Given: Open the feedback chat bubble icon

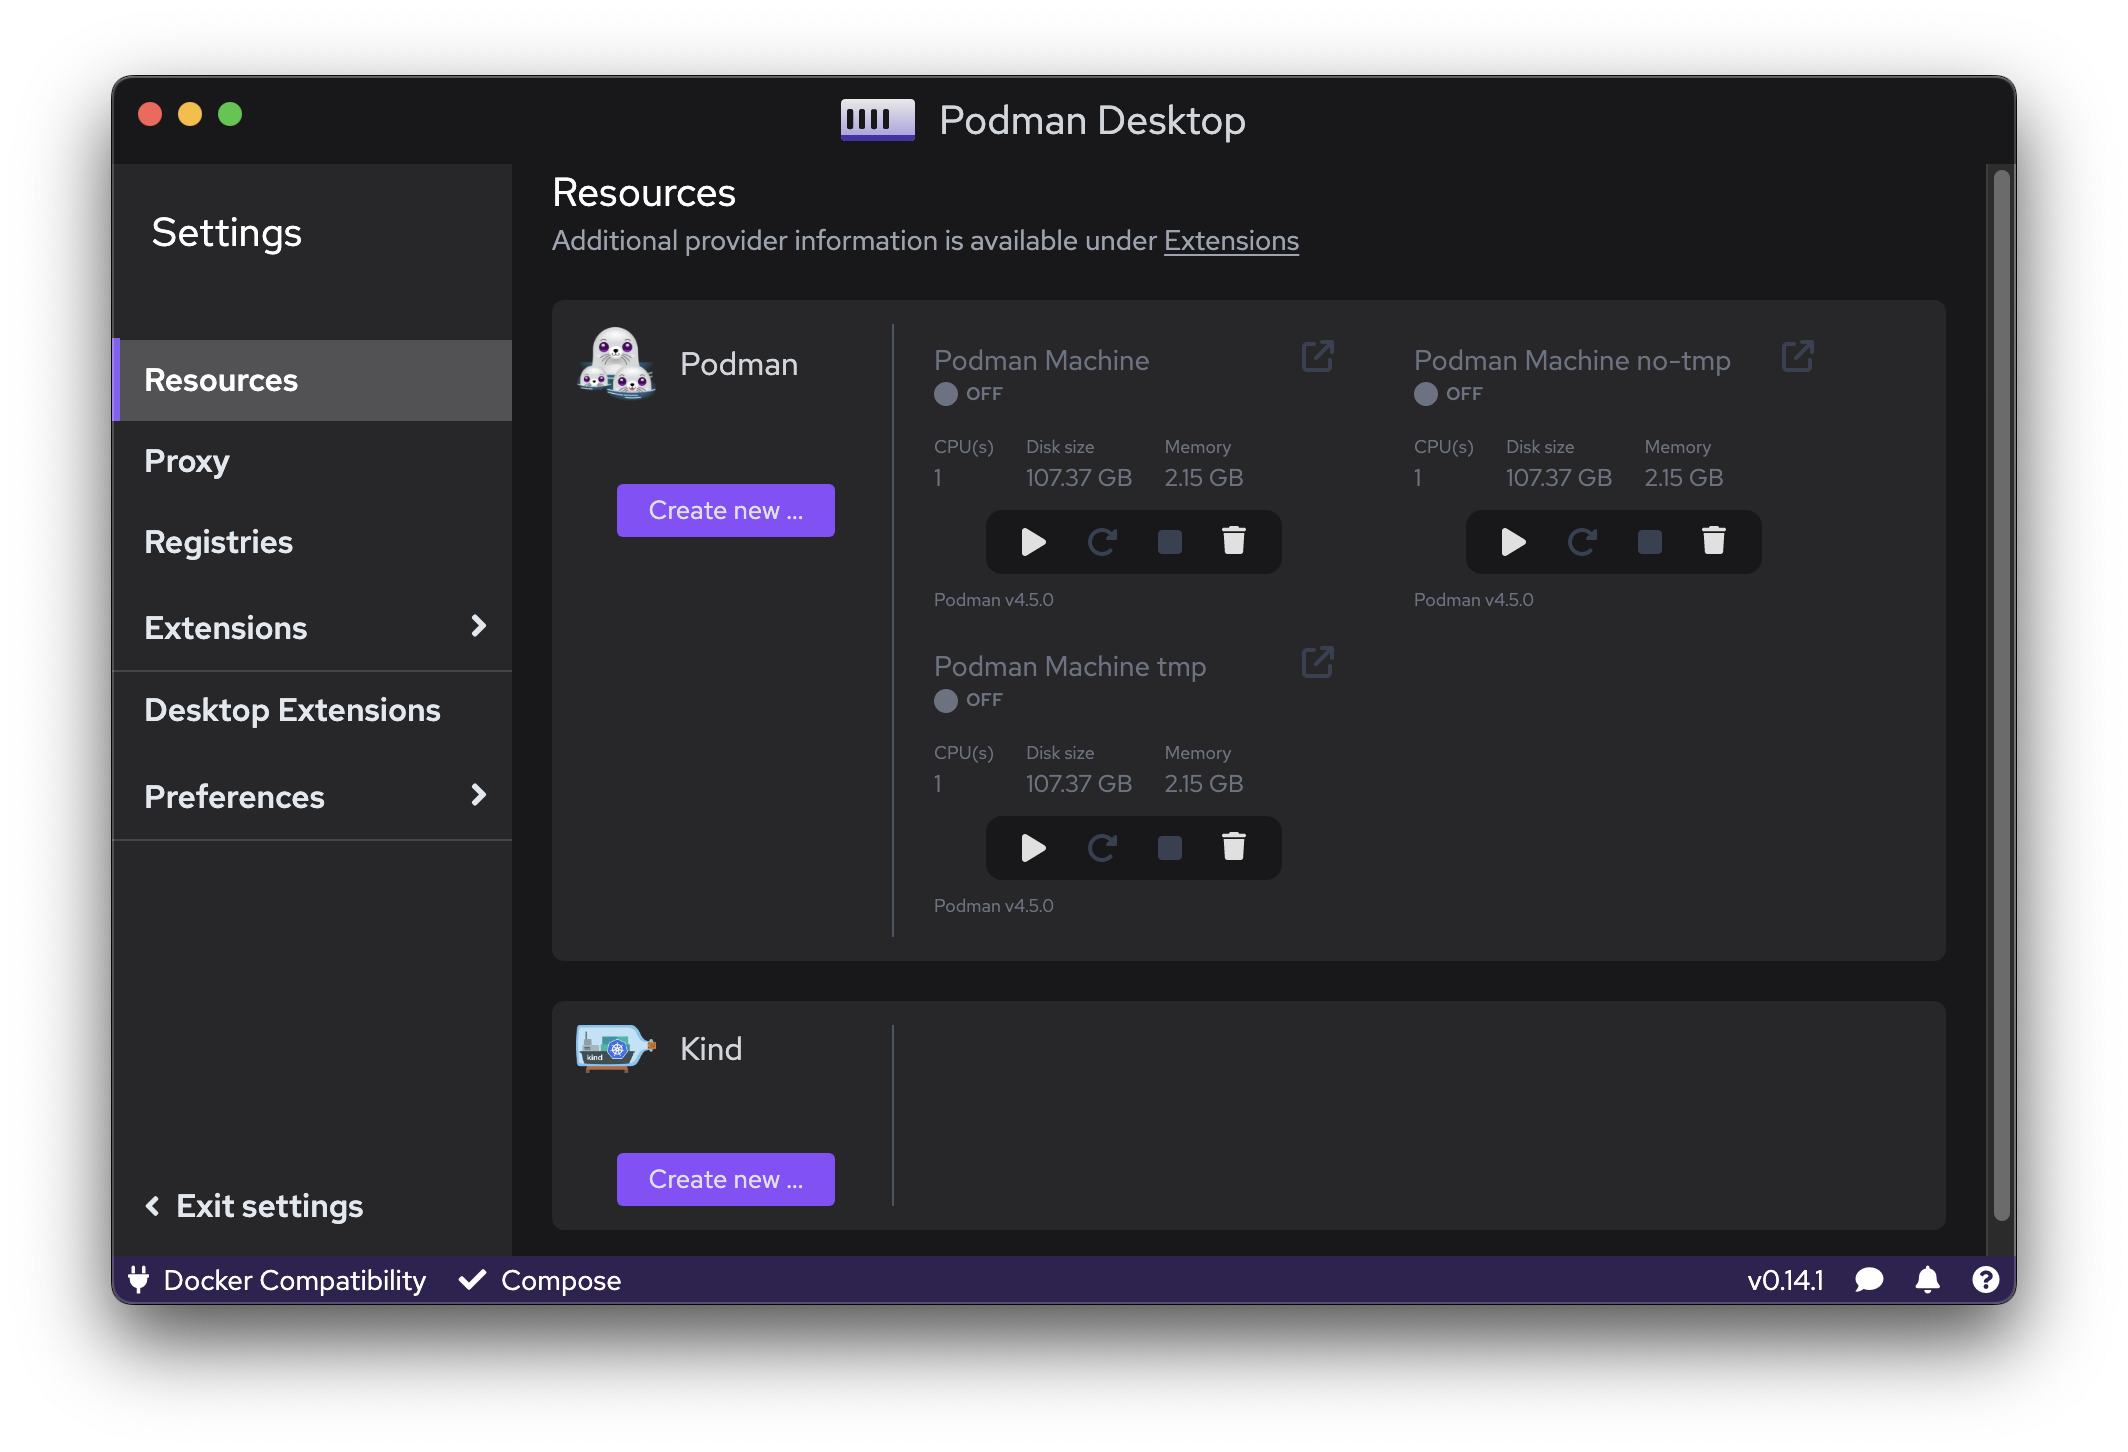Looking at the screenshot, I should coord(1869,1280).
